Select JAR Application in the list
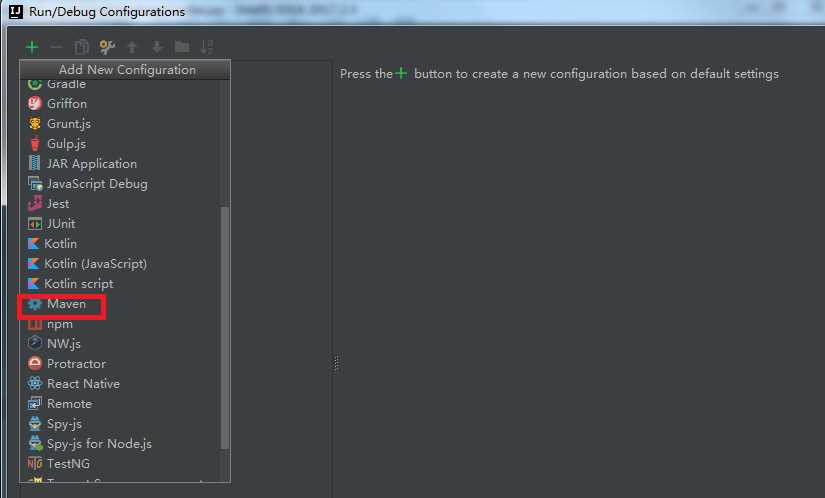The image size is (825, 498). (92, 164)
